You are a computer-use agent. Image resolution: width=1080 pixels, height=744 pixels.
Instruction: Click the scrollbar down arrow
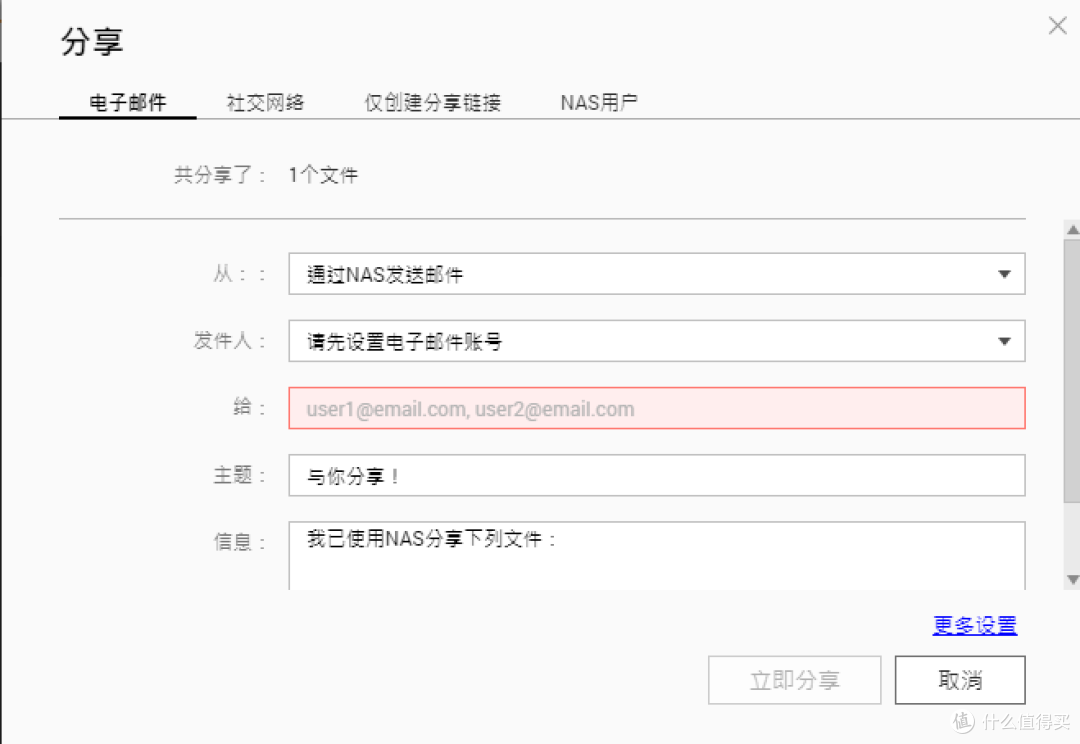coord(1072,579)
